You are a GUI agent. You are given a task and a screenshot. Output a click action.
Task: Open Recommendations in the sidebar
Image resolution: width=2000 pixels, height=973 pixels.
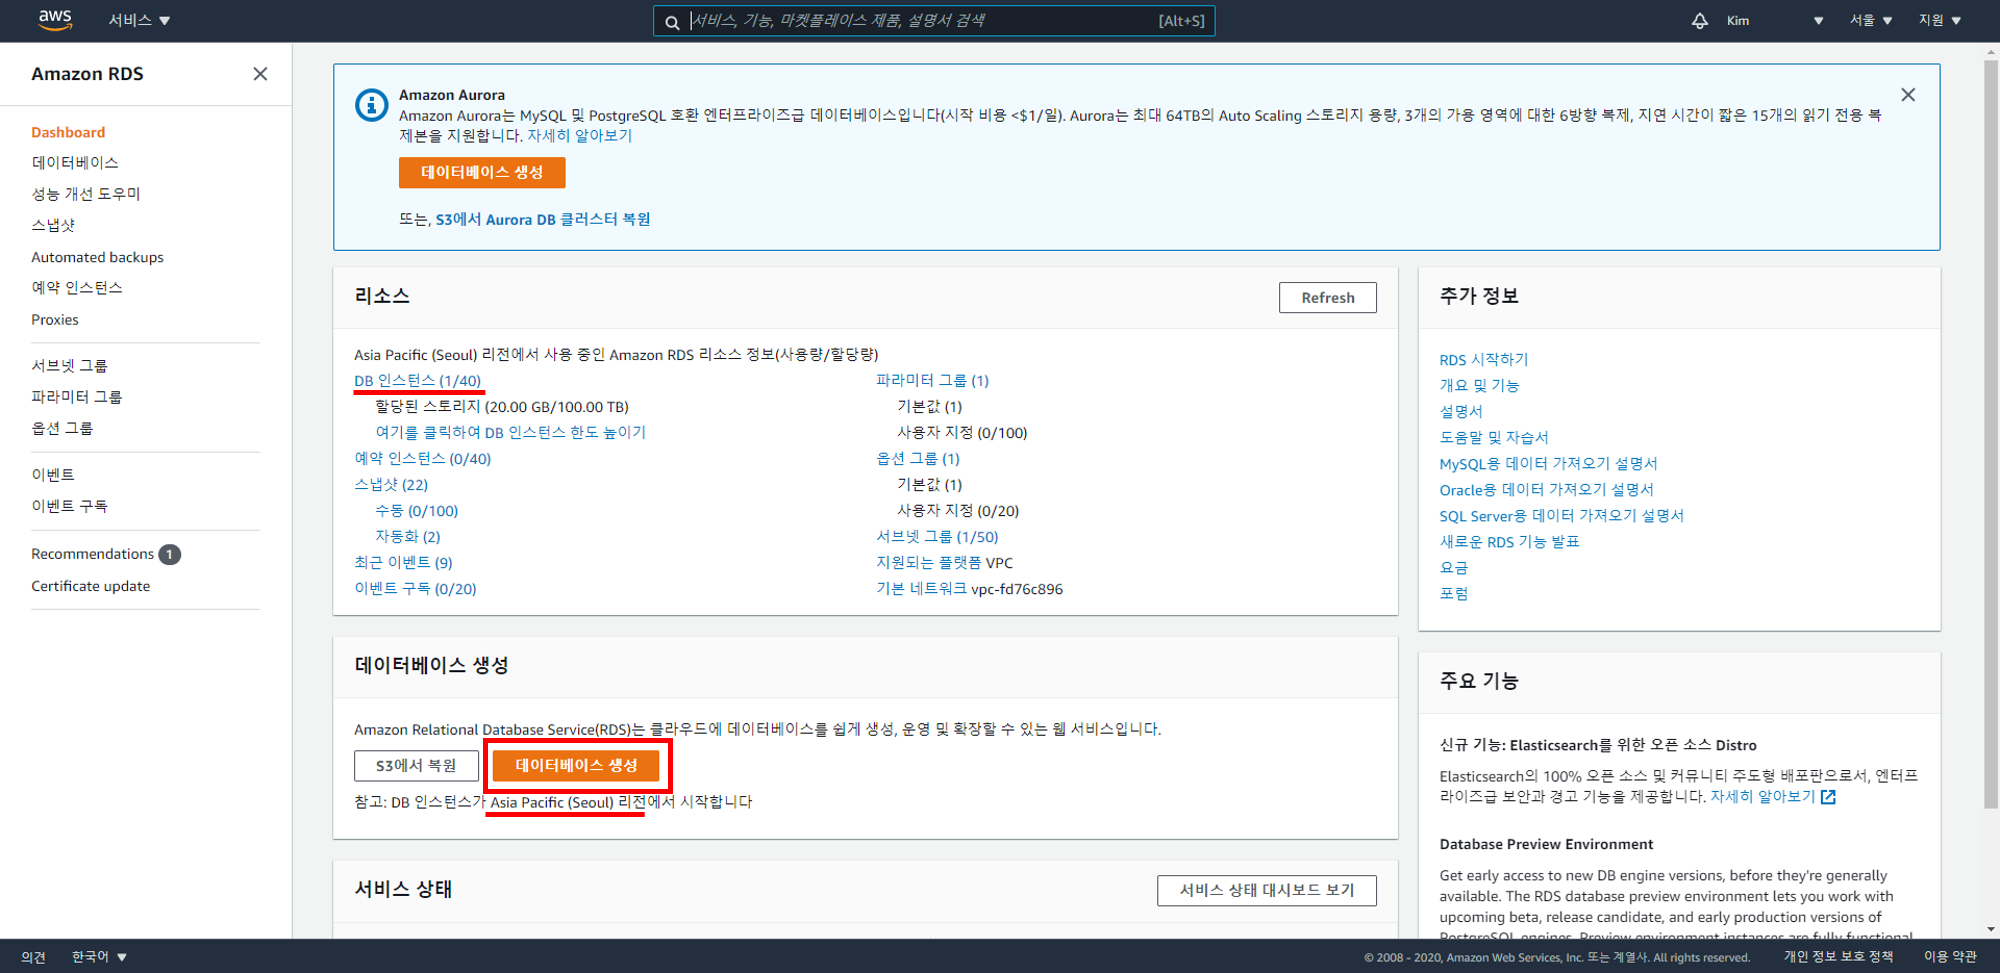(x=92, y=554)
